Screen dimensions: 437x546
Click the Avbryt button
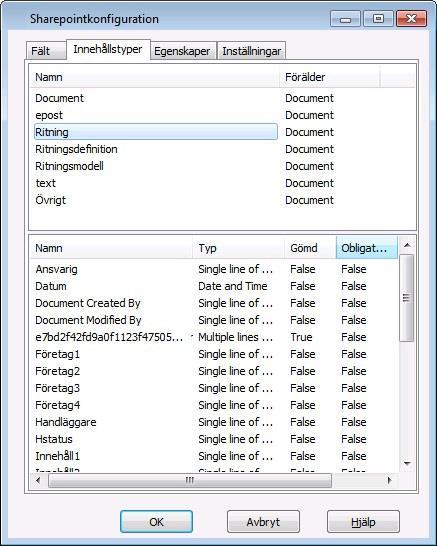[263, 522]
